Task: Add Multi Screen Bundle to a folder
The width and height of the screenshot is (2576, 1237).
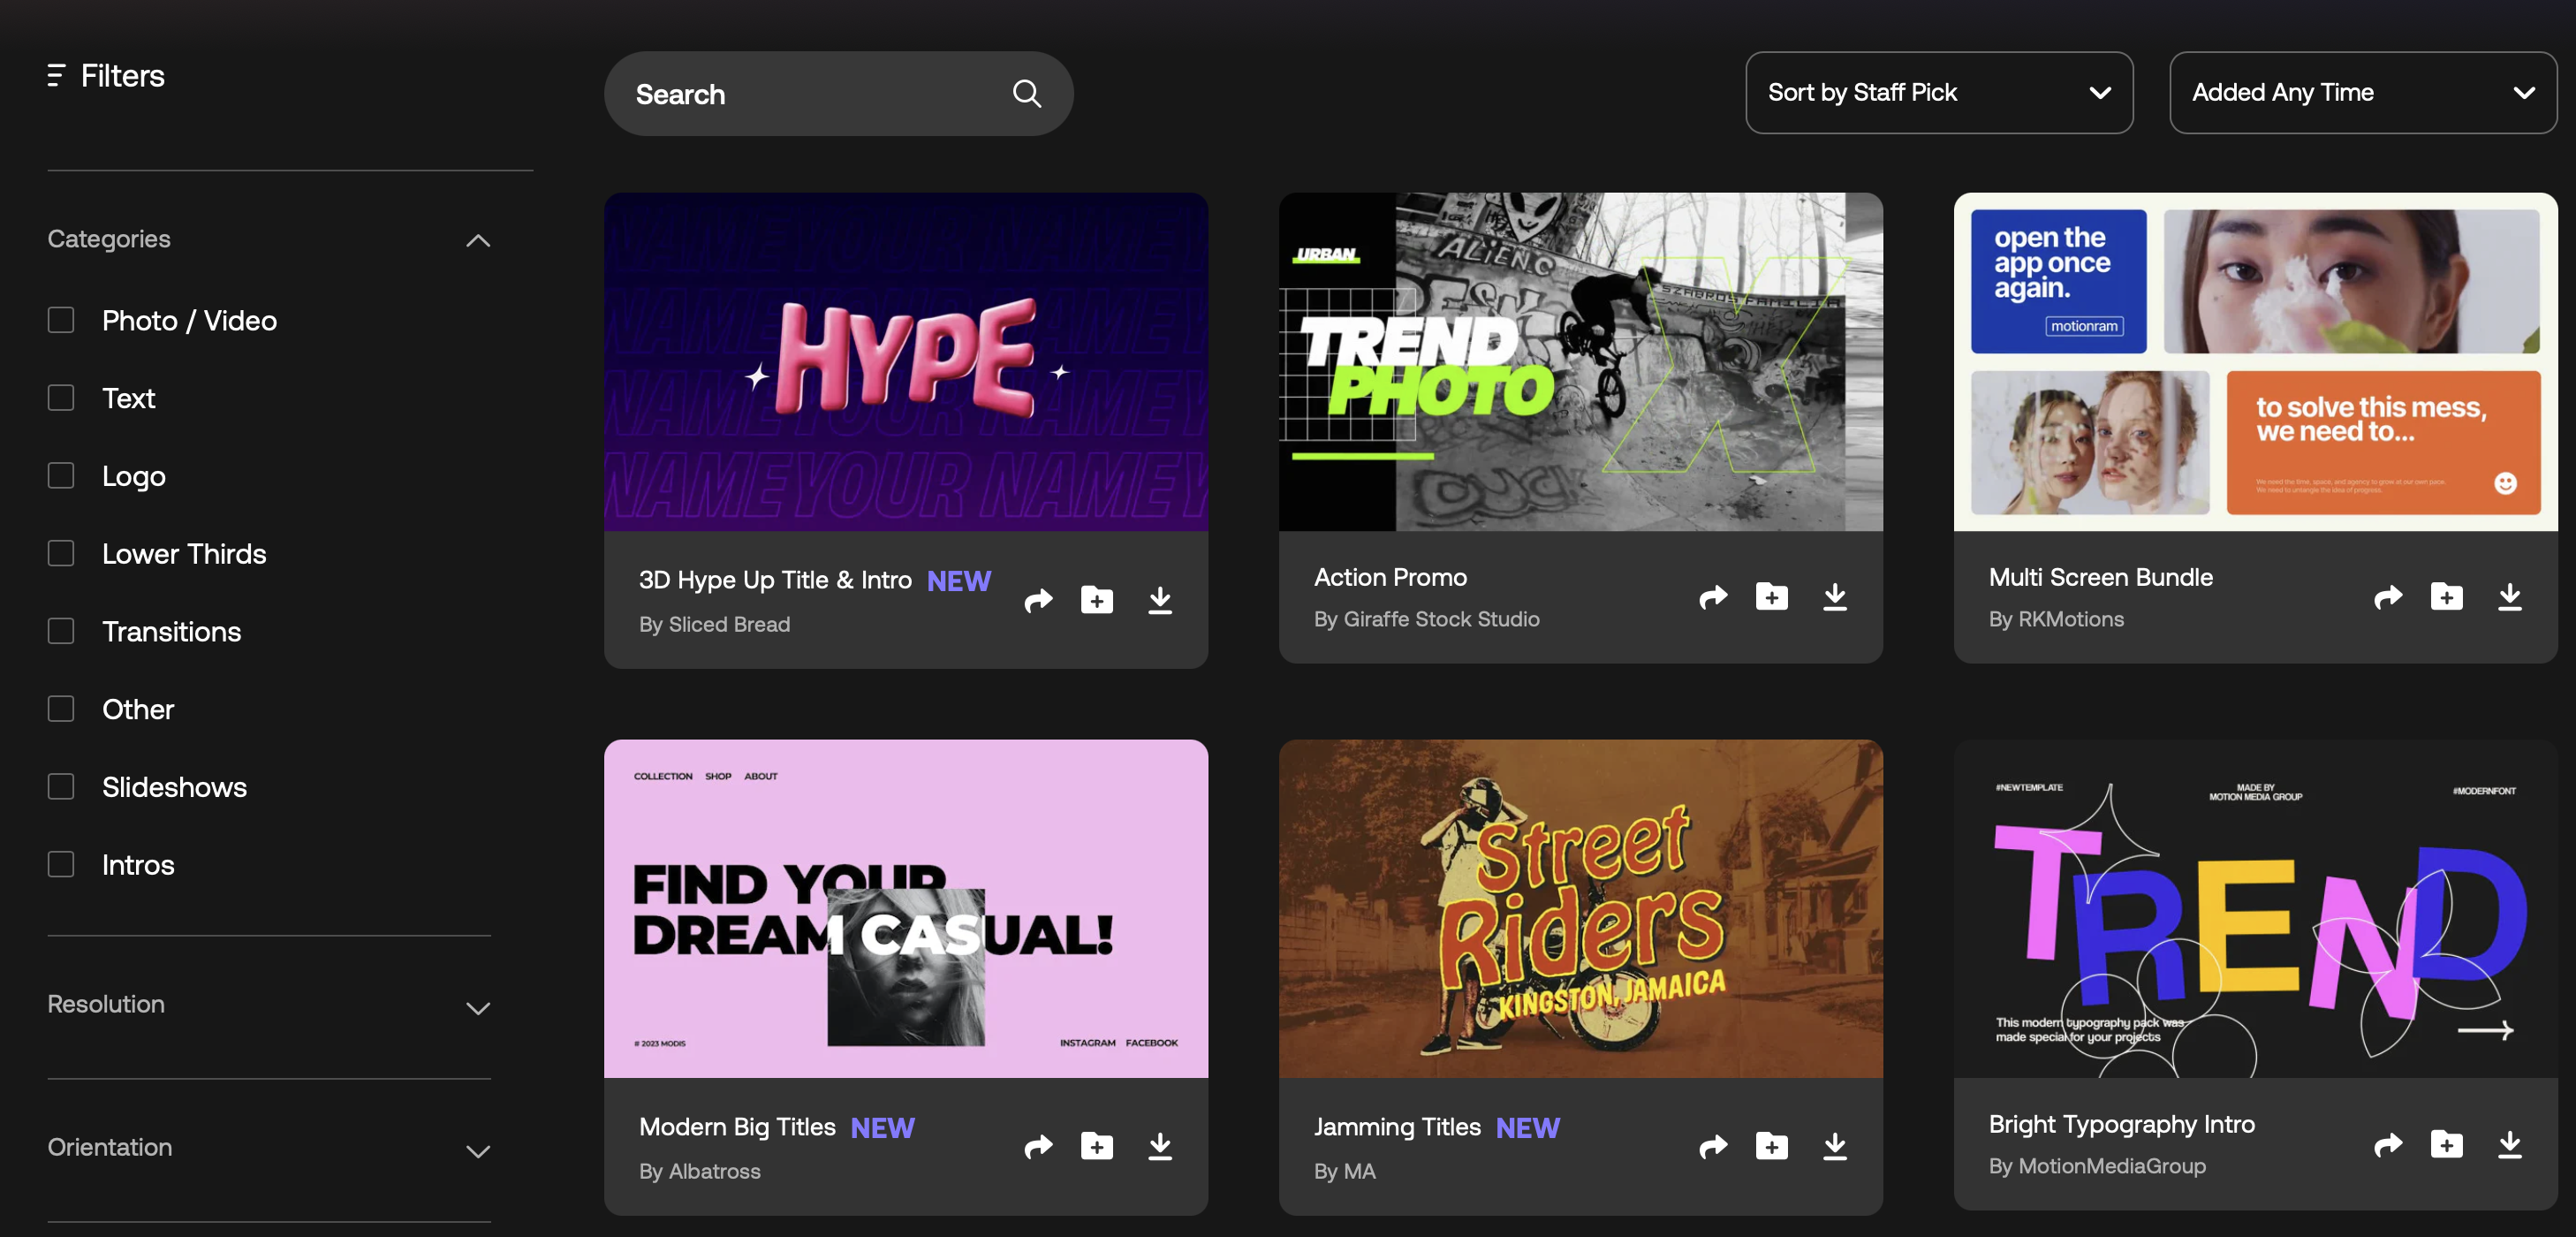Action: click(x=2446, y=597)
